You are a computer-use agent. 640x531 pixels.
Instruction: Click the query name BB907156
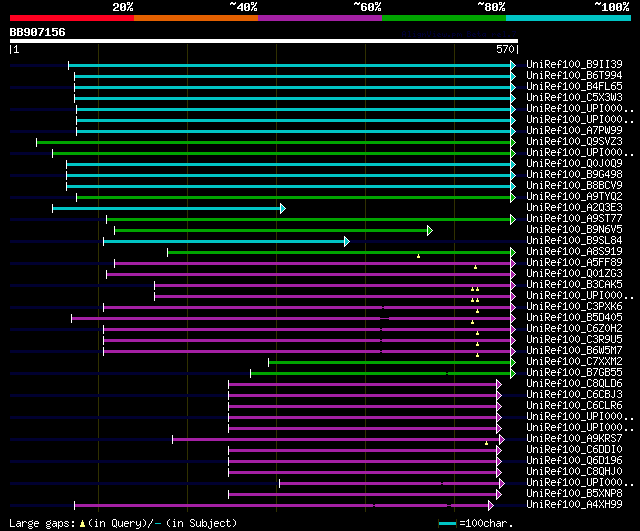coord(38,32)
